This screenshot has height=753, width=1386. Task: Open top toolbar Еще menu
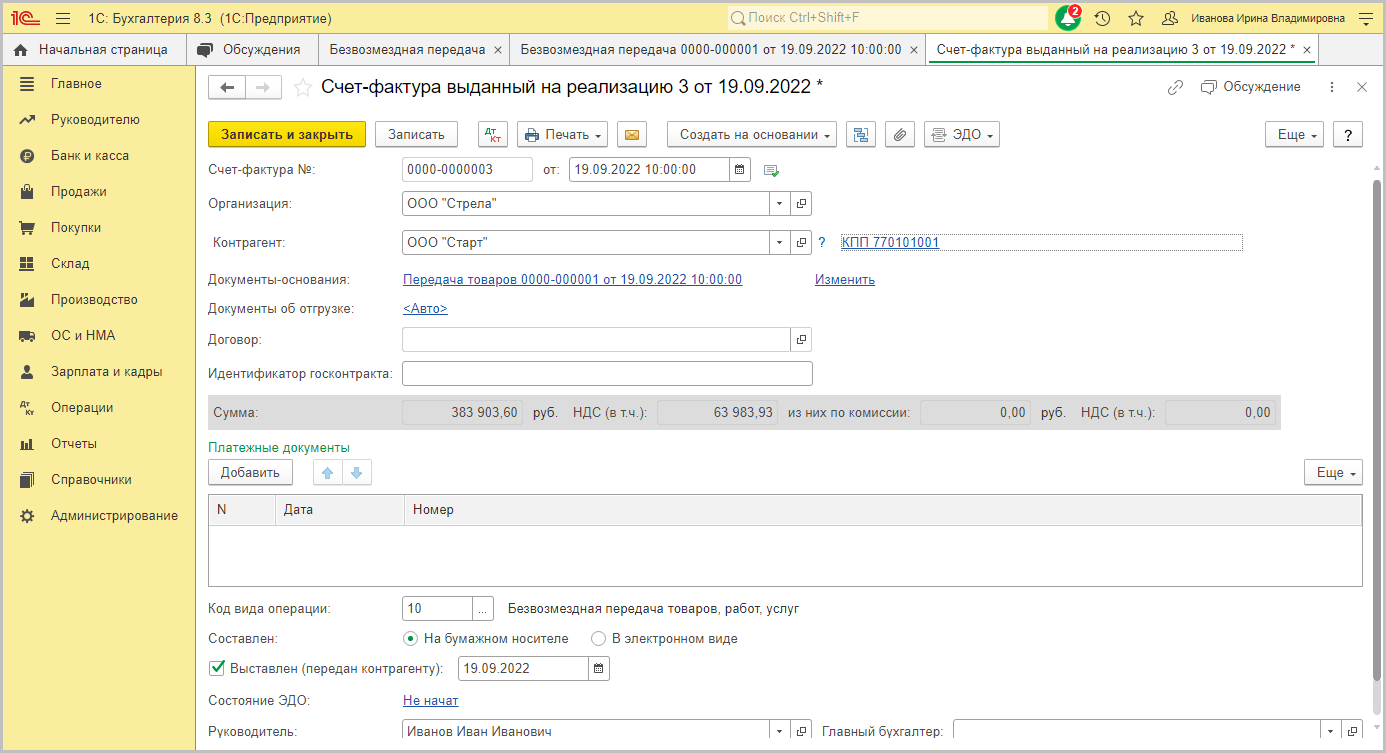1295,135
